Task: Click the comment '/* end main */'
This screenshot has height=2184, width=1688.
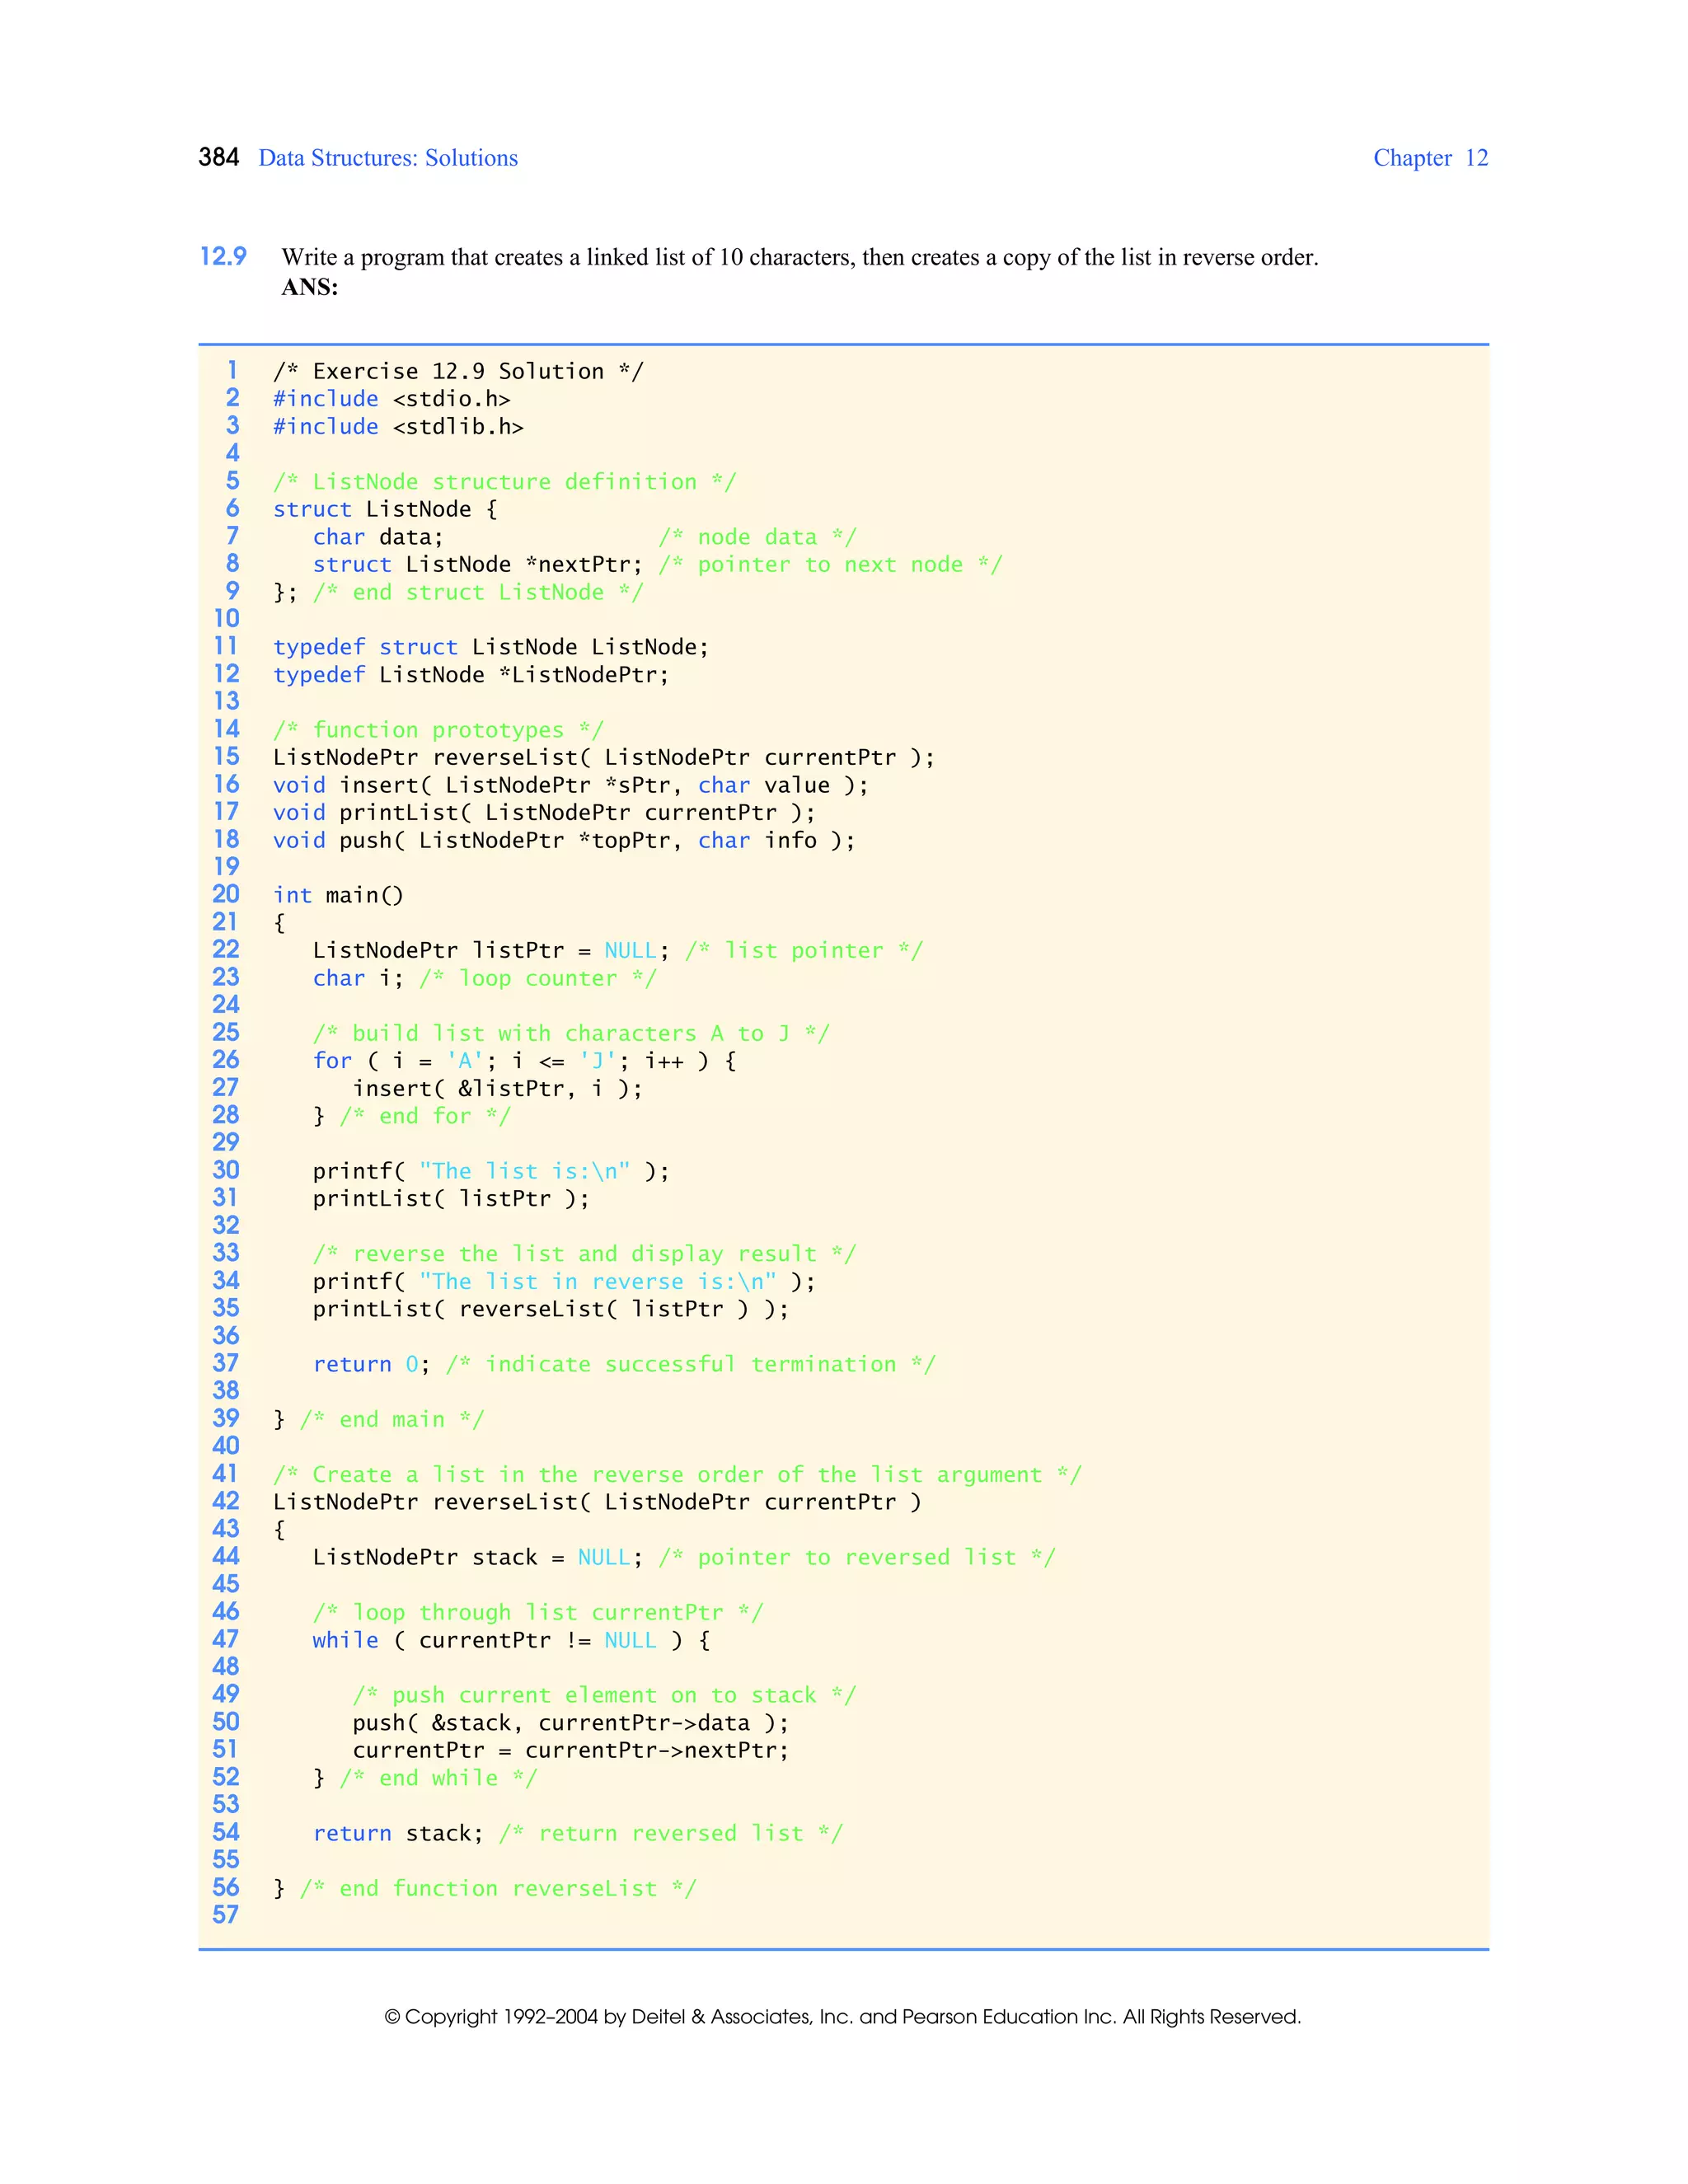Action: (392, 1420)
